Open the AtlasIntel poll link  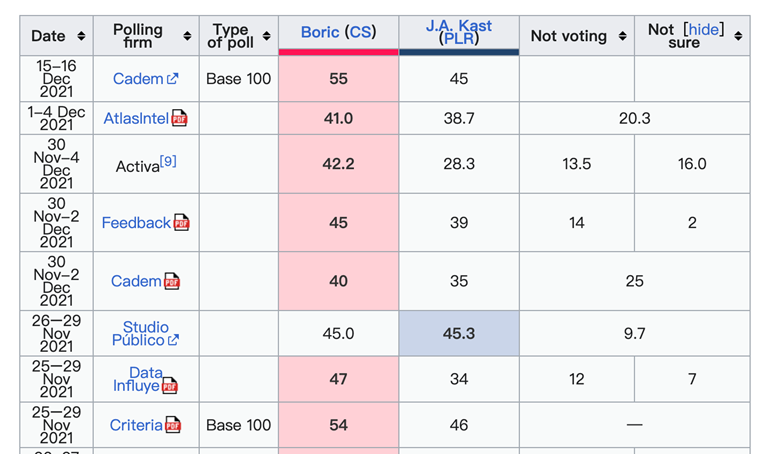click(x=136, y=119)
